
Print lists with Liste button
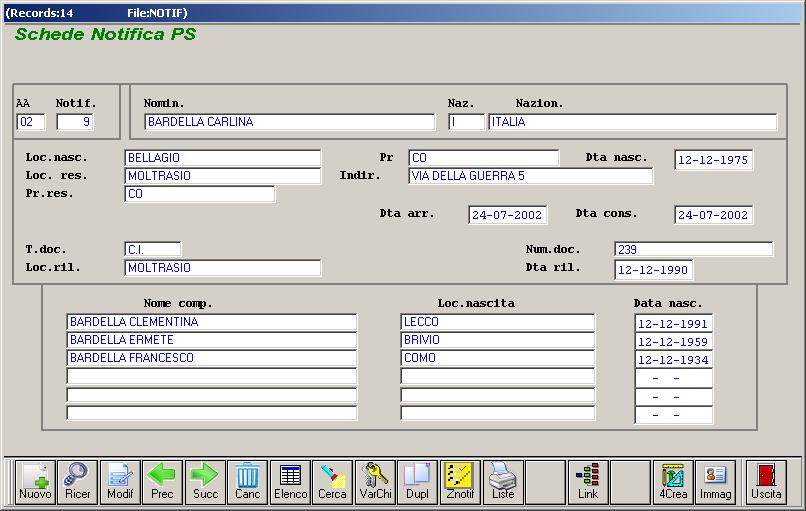(503, 482)
